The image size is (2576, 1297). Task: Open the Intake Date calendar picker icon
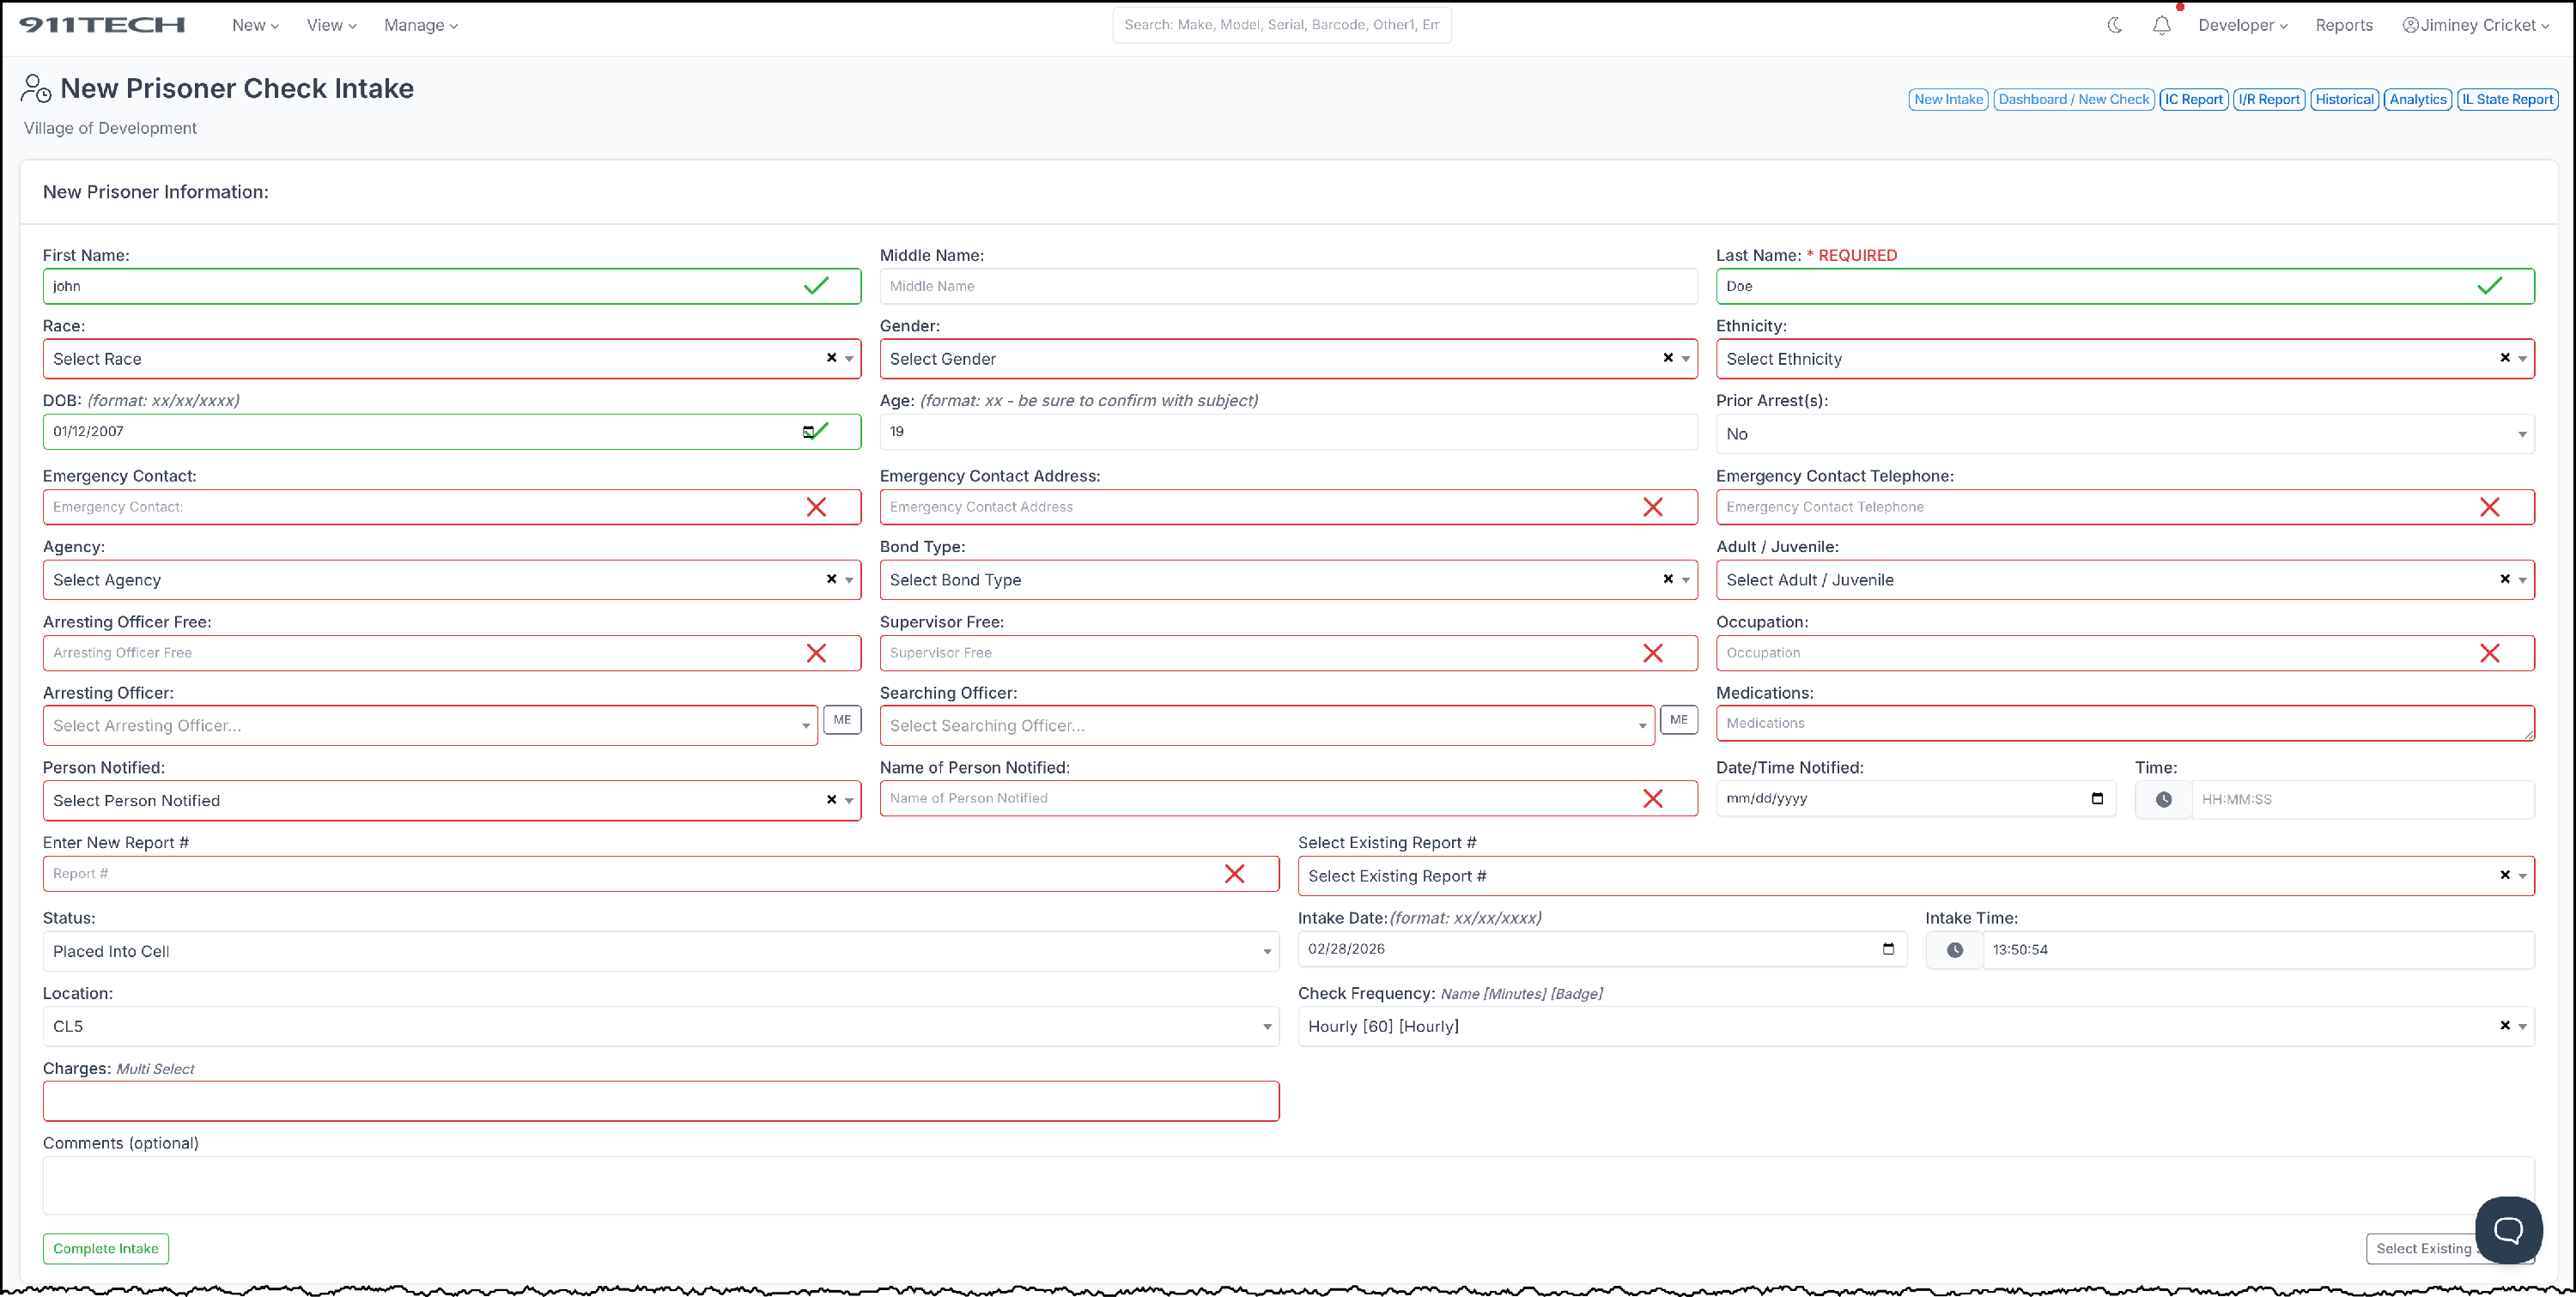pyautogui.click(x=1888, y=949)
